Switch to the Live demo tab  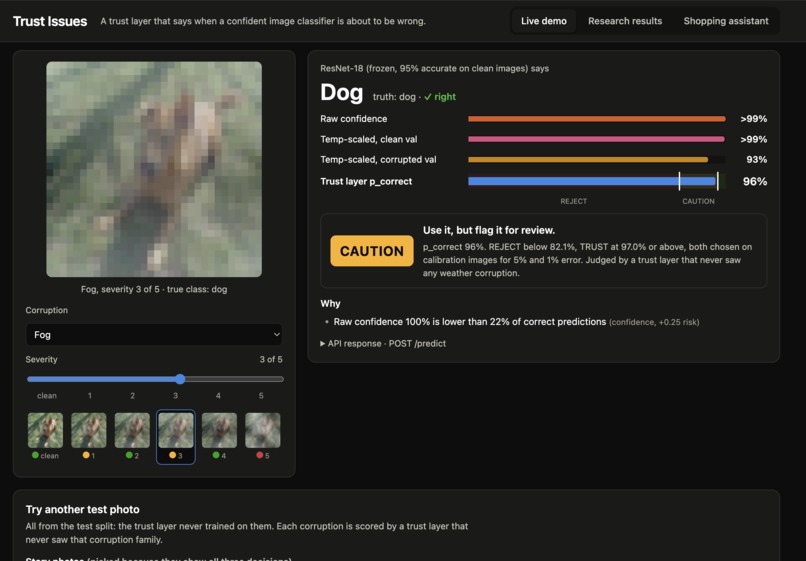543,21
